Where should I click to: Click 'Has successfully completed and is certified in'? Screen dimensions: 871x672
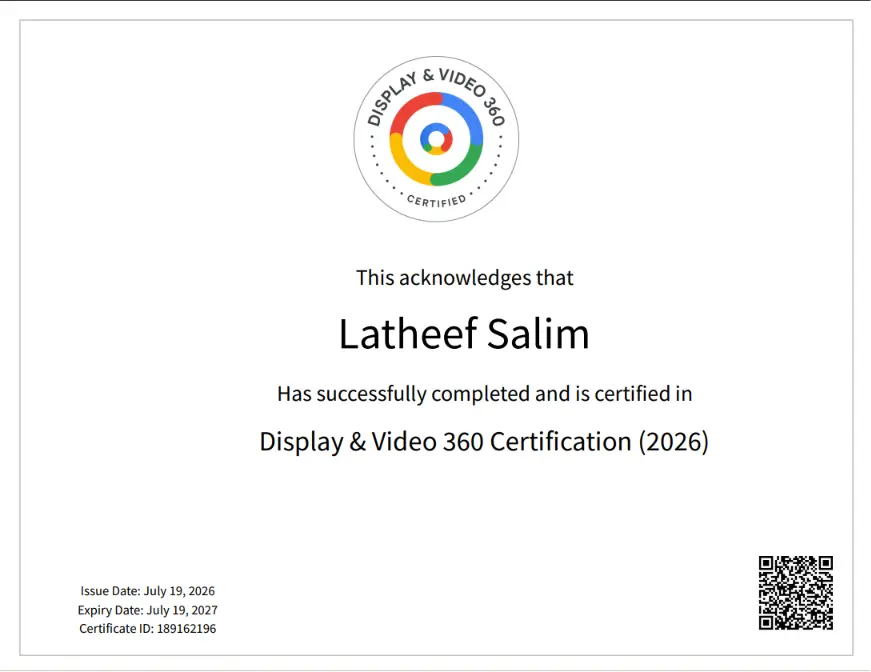click(x=484, y=394)
